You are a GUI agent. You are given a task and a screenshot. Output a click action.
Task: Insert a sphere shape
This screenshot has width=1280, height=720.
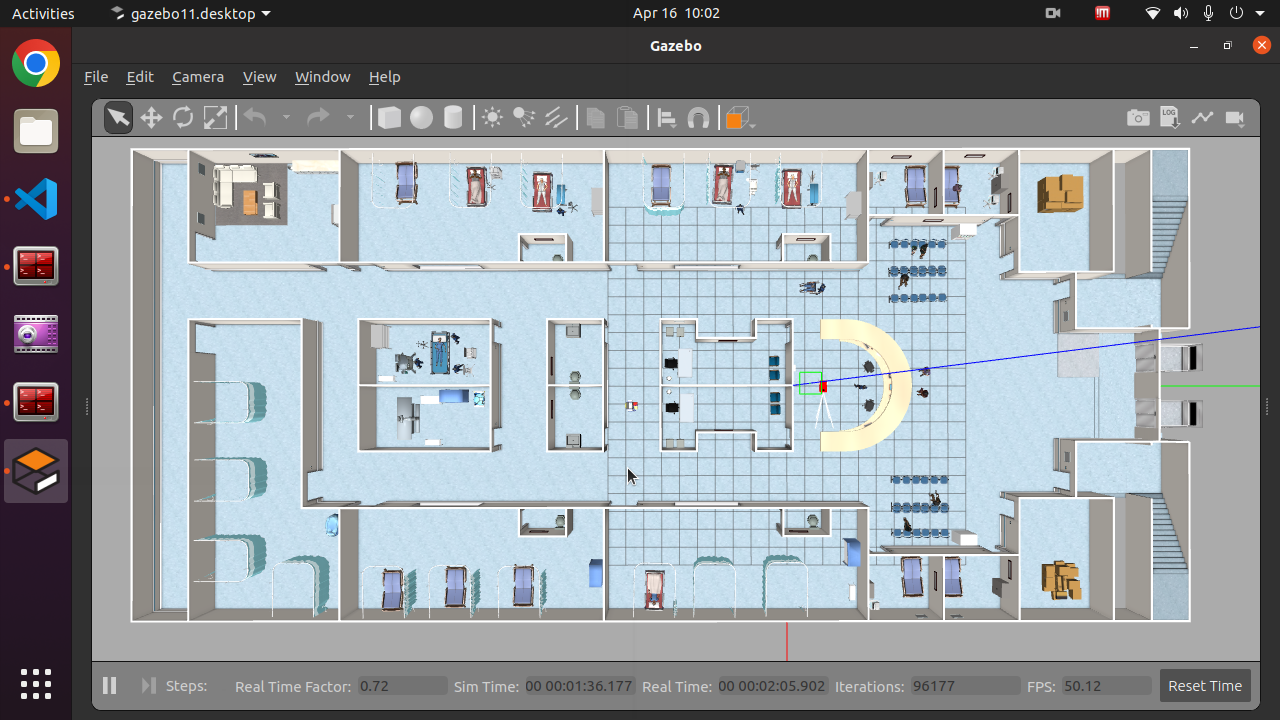(x=421, y=118)
